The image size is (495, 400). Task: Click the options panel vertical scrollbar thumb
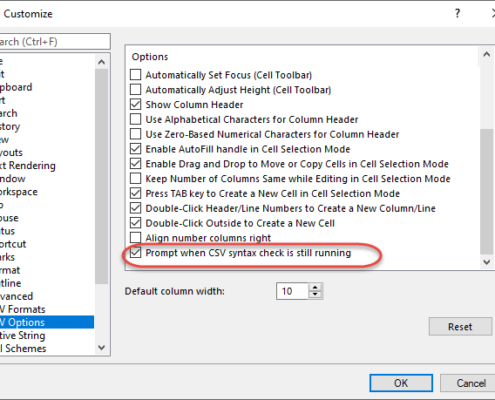point(486,192)
